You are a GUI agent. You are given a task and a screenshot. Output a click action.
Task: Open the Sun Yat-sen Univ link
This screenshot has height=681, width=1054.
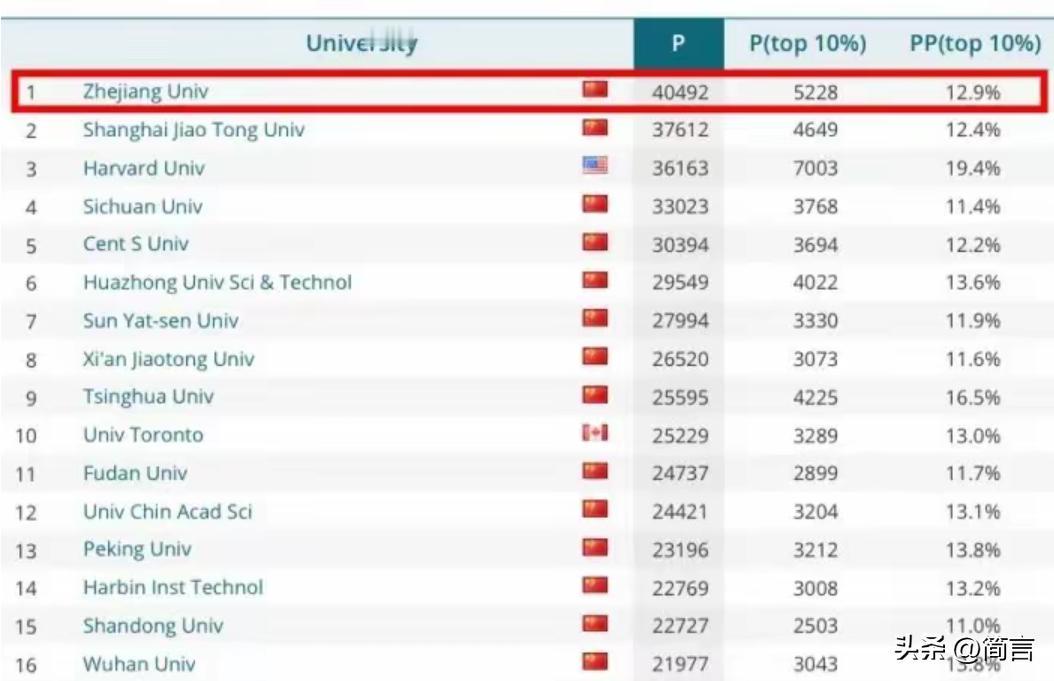click(x=161, y=321)
